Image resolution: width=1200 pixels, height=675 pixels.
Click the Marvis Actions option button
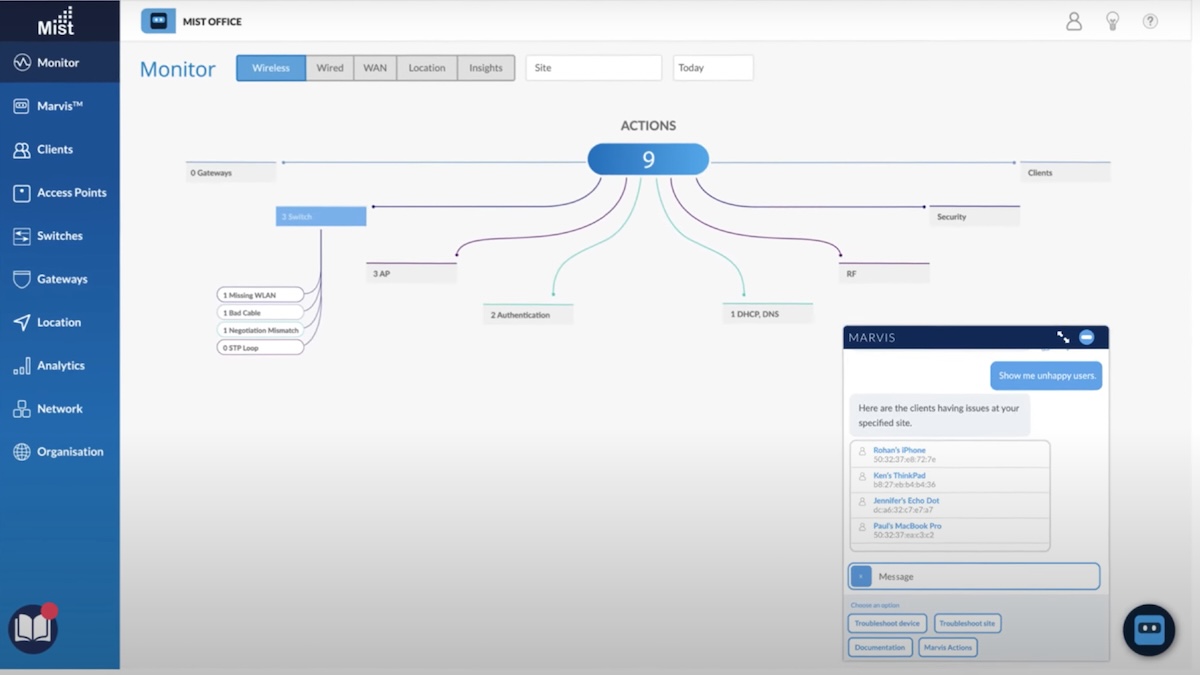948,647
